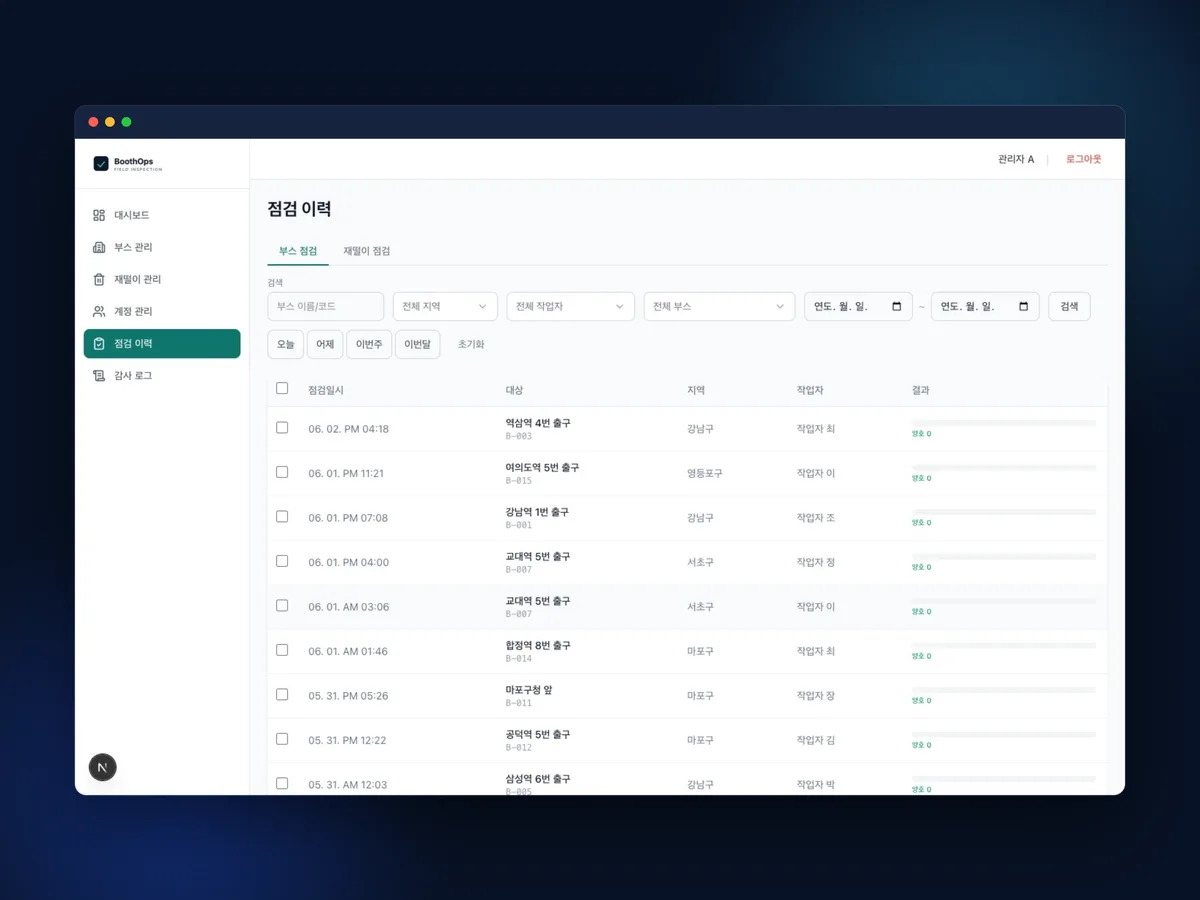Go to 계정 관리 in the sidebar

point(162,311)
